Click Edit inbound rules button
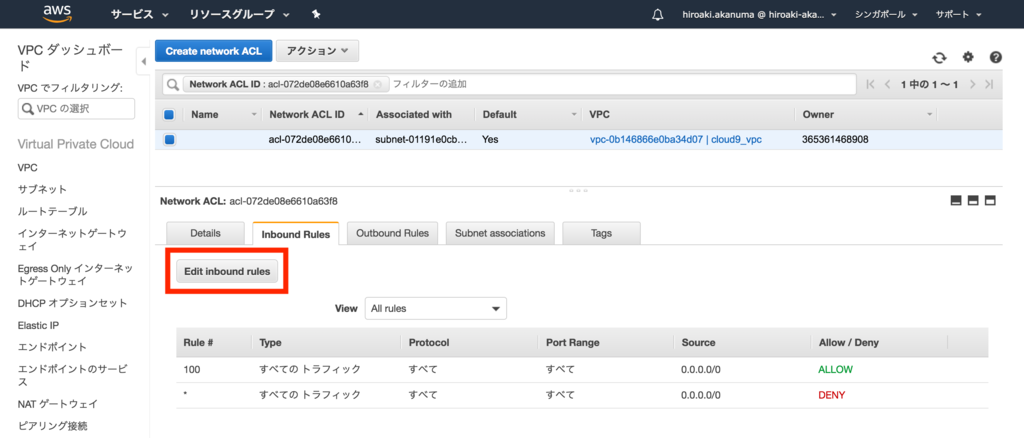The height and width of the screenshot is (438, 1024). point(227,272)
